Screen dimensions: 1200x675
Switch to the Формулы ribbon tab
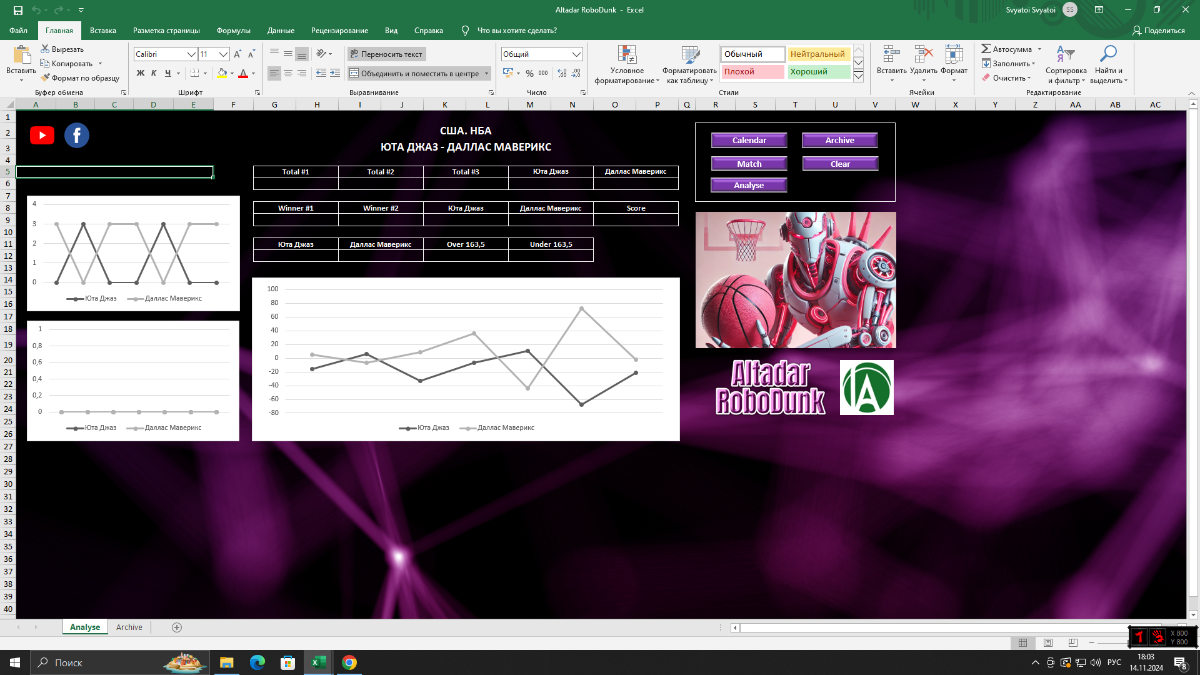click(x=233, y=31)
